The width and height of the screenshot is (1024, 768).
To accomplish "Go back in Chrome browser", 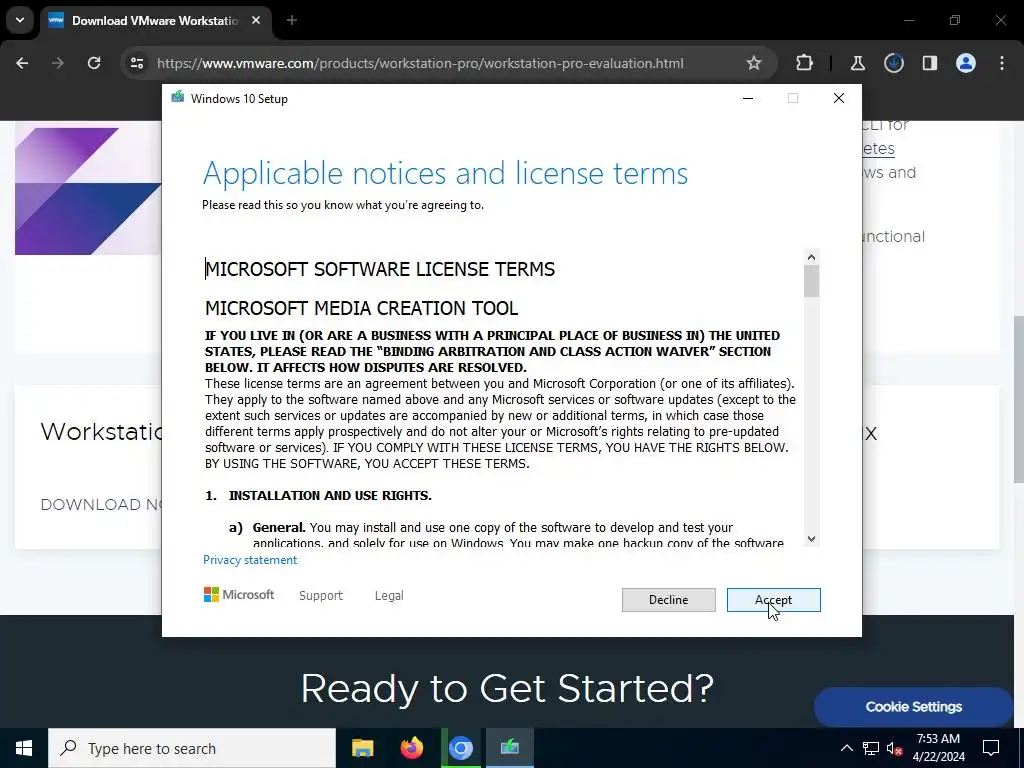I will 22,63.
